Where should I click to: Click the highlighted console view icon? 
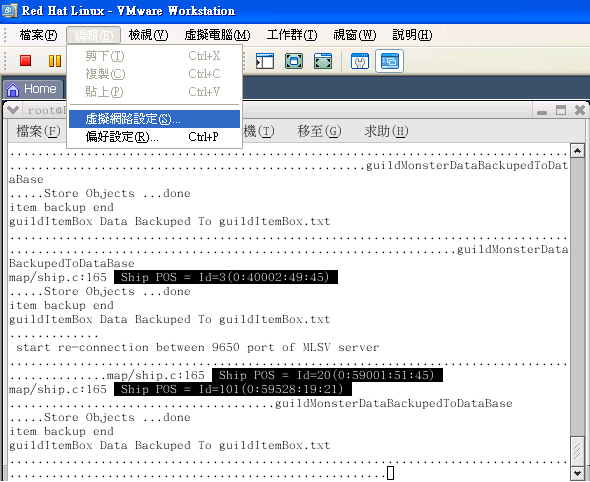[x=389, y=61]
